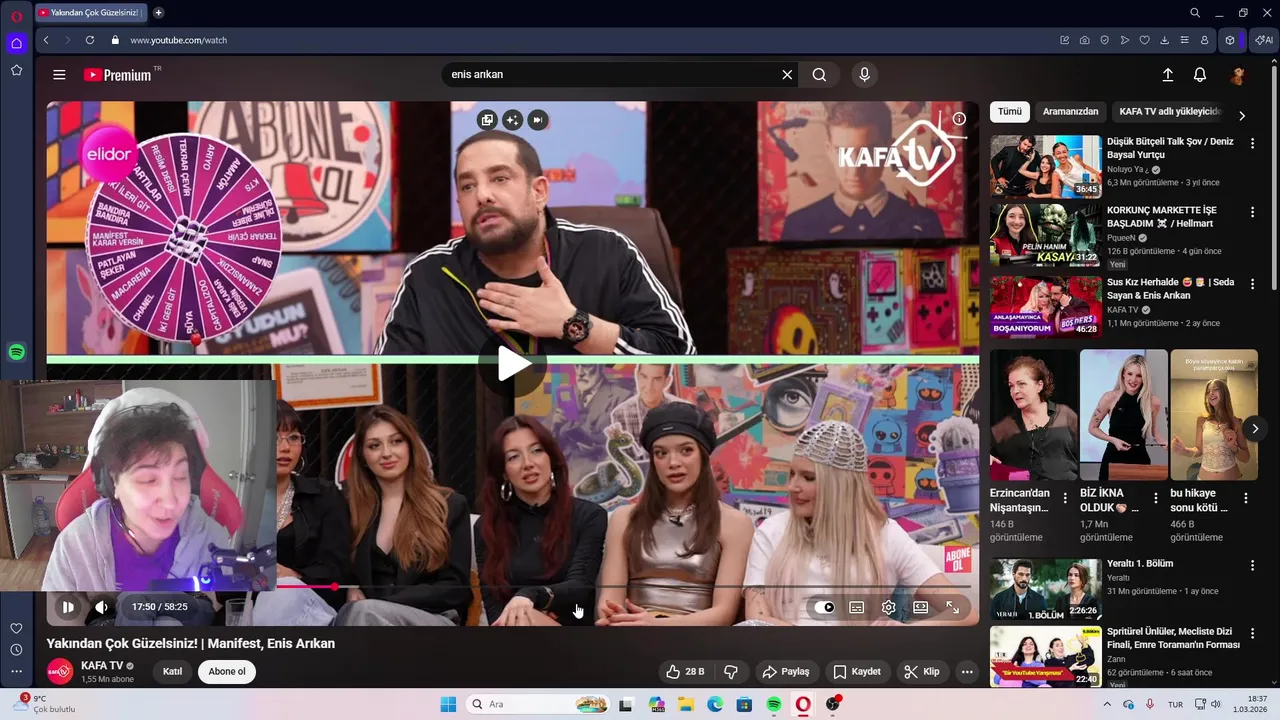This screenshot has height=720, width=1280.
Task: Open 'Düşük Bütçeli Talk Şov' video thumbnail
Action: tap(1045, 166)
